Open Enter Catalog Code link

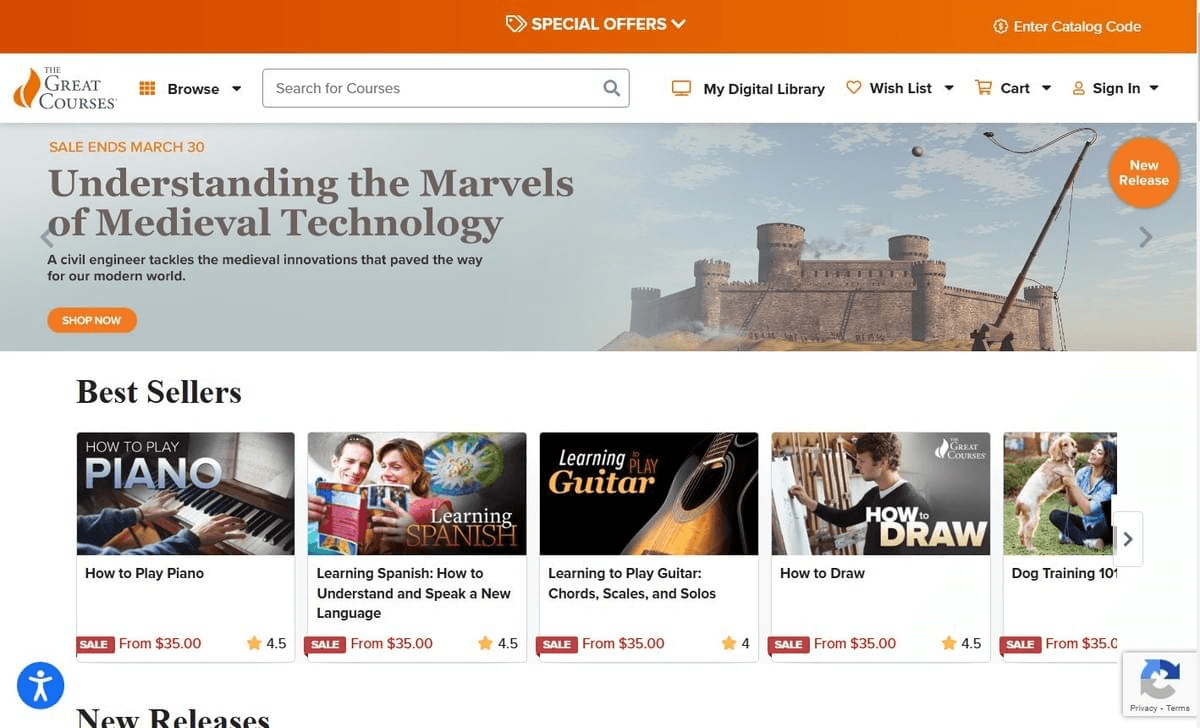click(x=1067, y=26)
